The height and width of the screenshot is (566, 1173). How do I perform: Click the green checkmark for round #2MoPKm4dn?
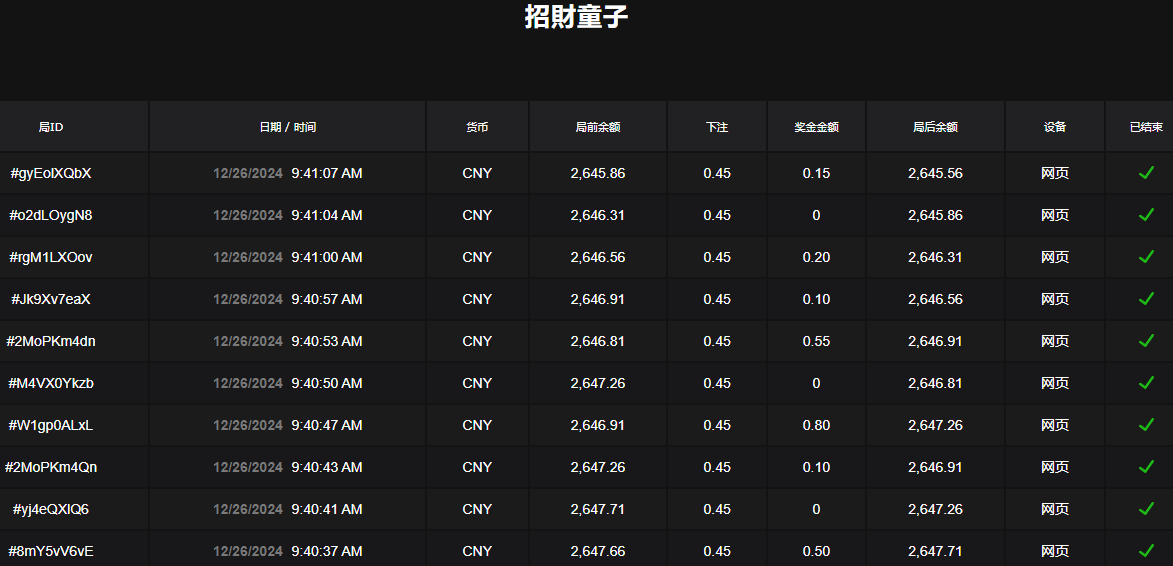point(1146,341)
